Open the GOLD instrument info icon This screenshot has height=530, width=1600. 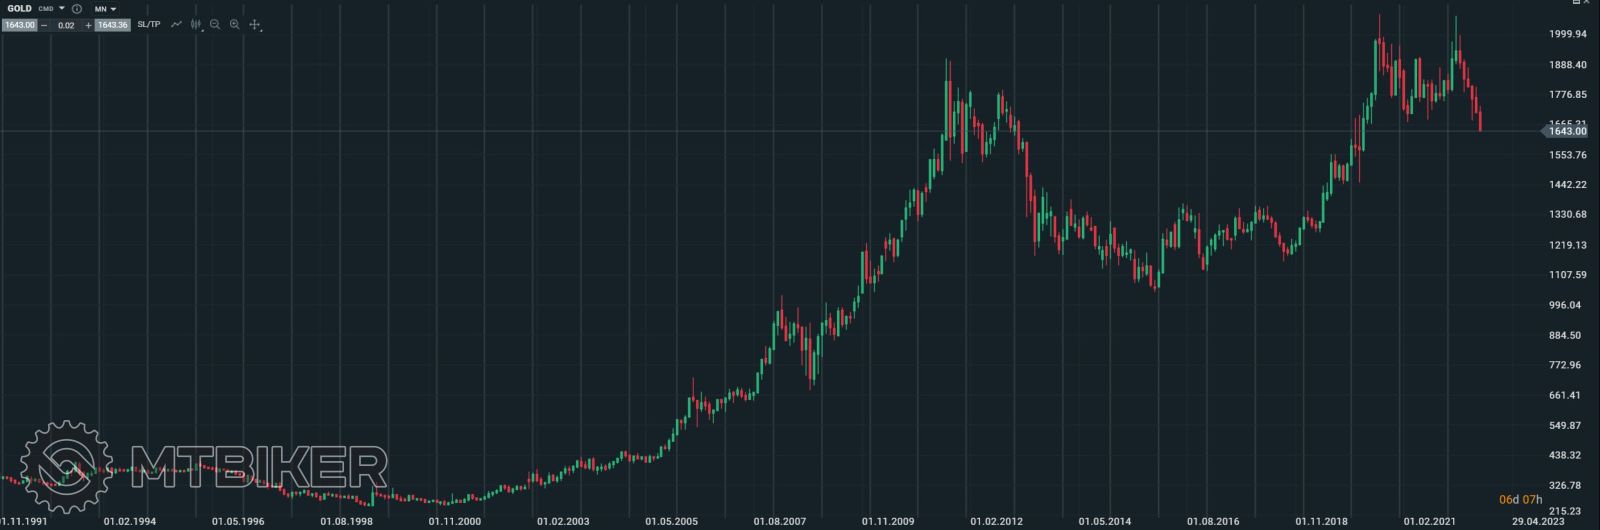(77, 9)
